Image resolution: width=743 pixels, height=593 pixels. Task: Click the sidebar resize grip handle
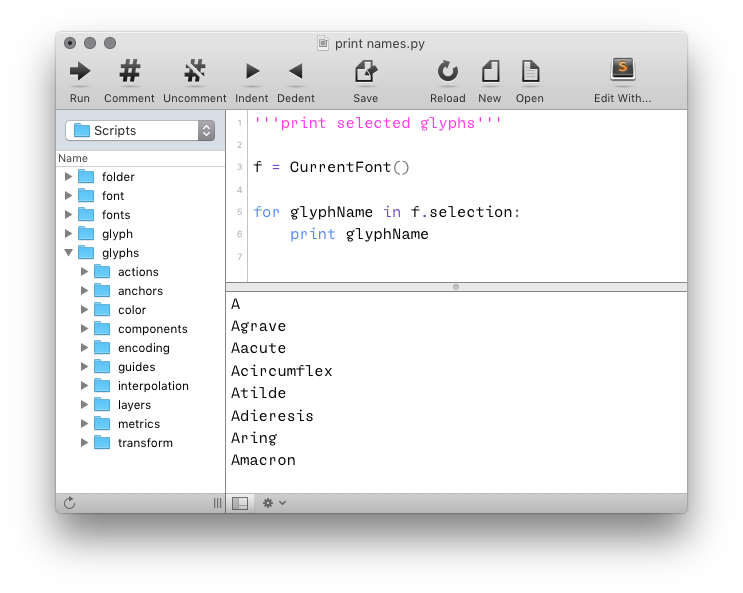pos(217,503)
